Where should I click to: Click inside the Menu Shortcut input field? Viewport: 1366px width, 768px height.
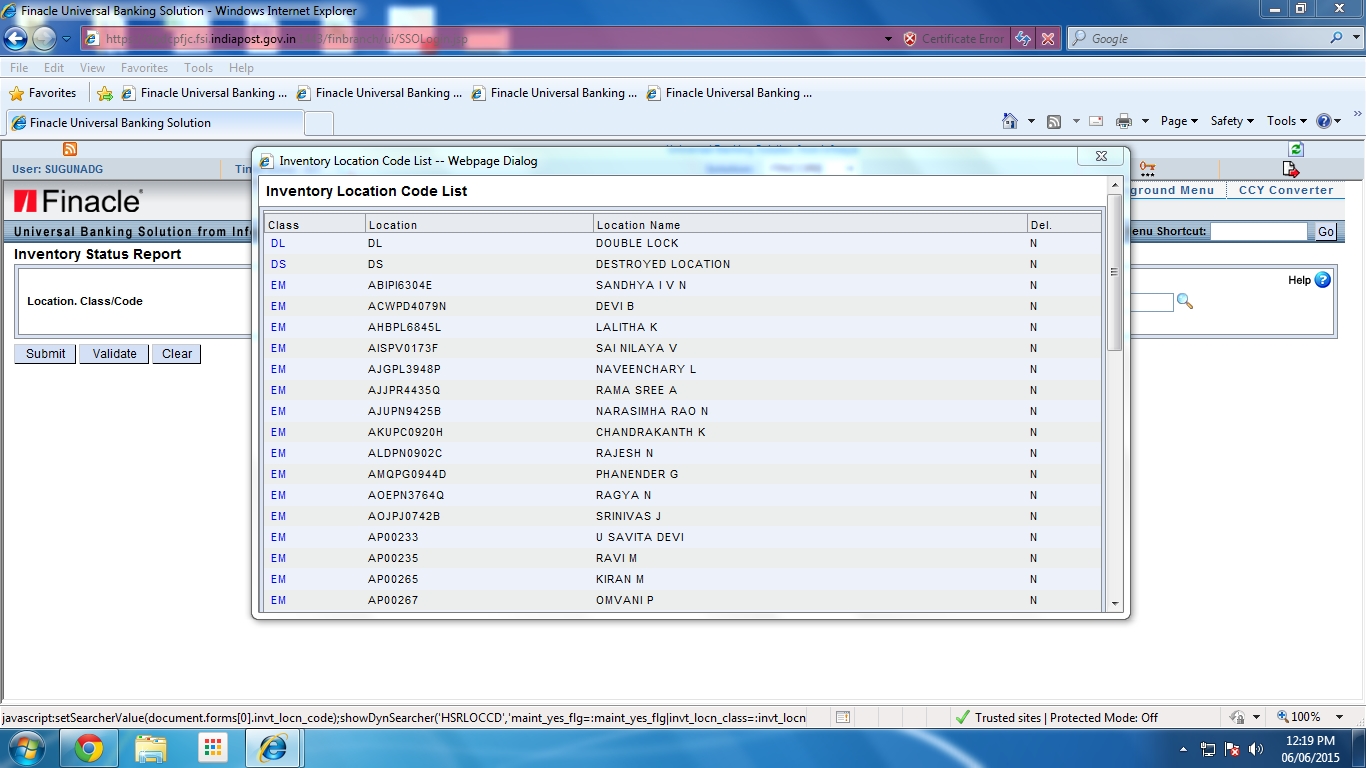coord(1260,231)
